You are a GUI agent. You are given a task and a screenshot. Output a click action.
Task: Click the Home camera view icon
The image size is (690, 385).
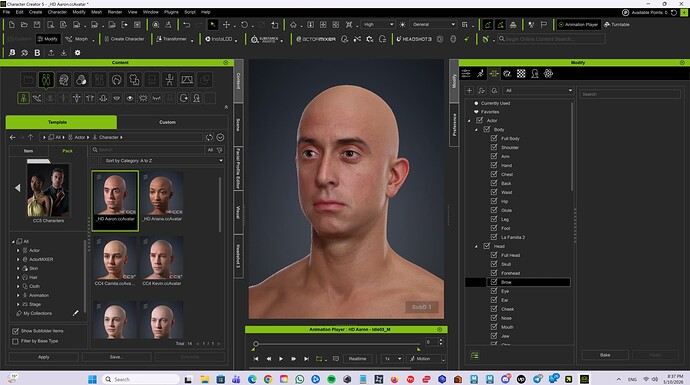pos(293,25)
